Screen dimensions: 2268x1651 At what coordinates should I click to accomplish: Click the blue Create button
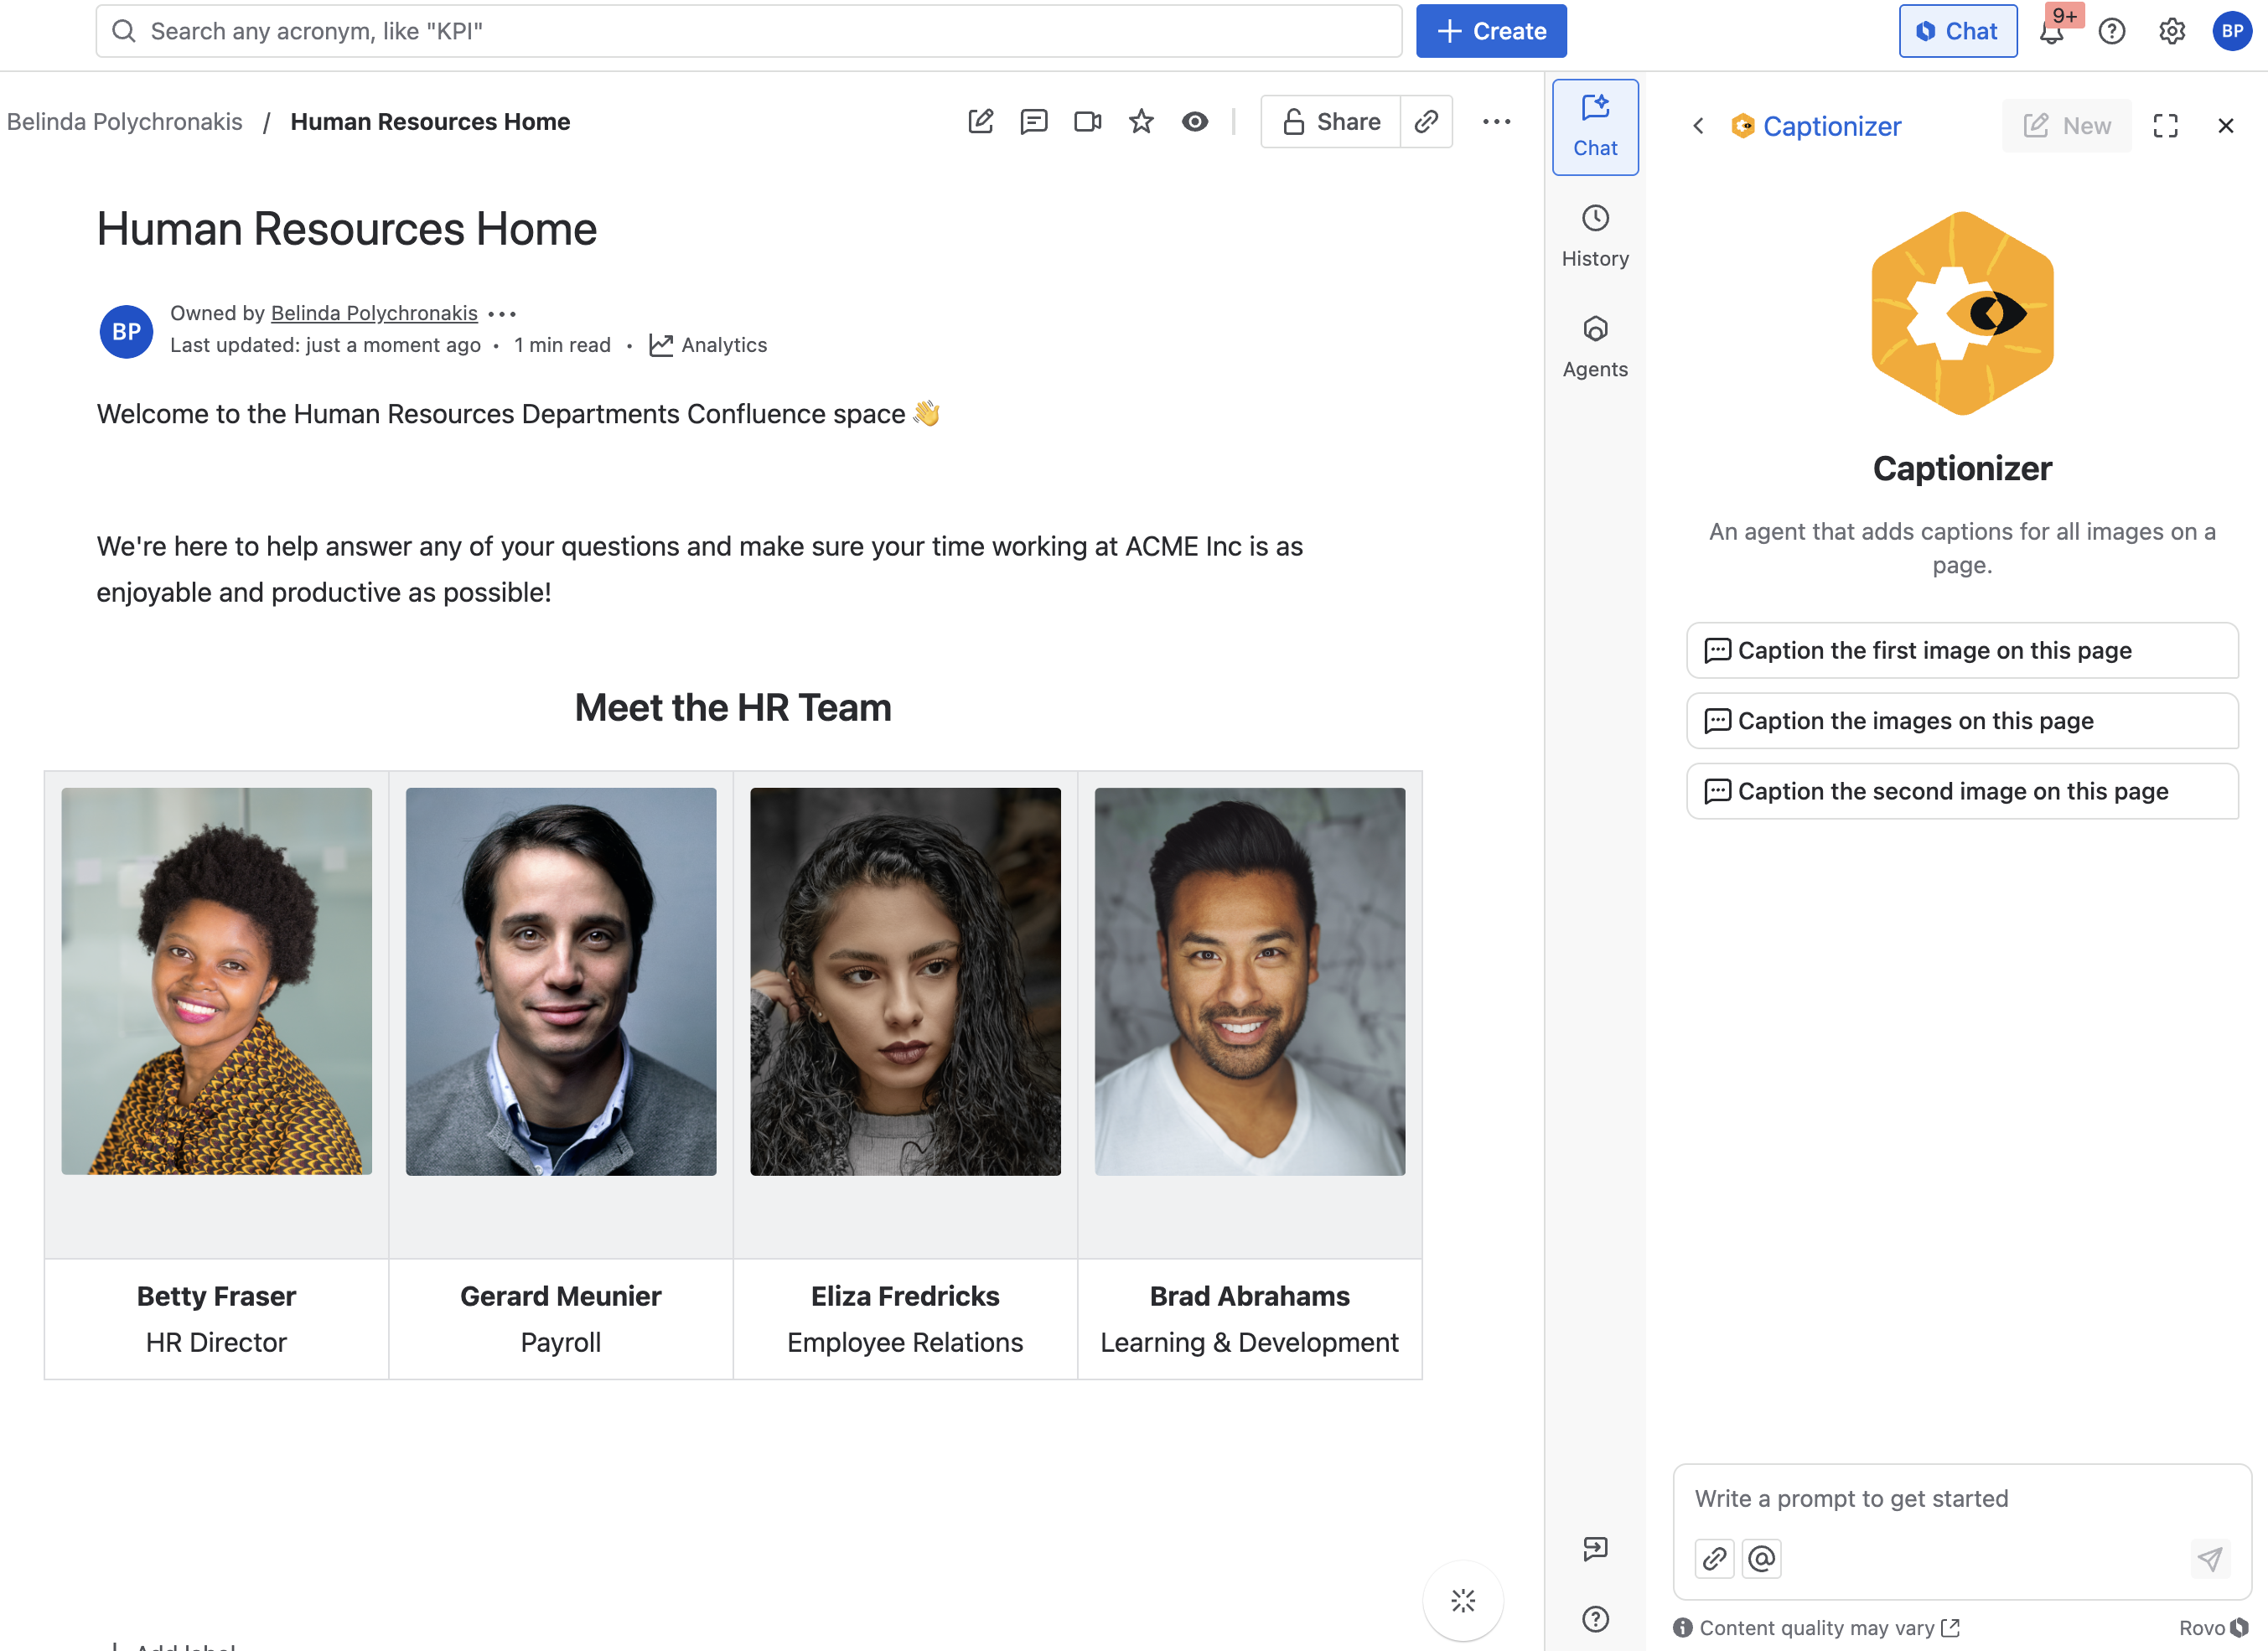click(1490, 32)
